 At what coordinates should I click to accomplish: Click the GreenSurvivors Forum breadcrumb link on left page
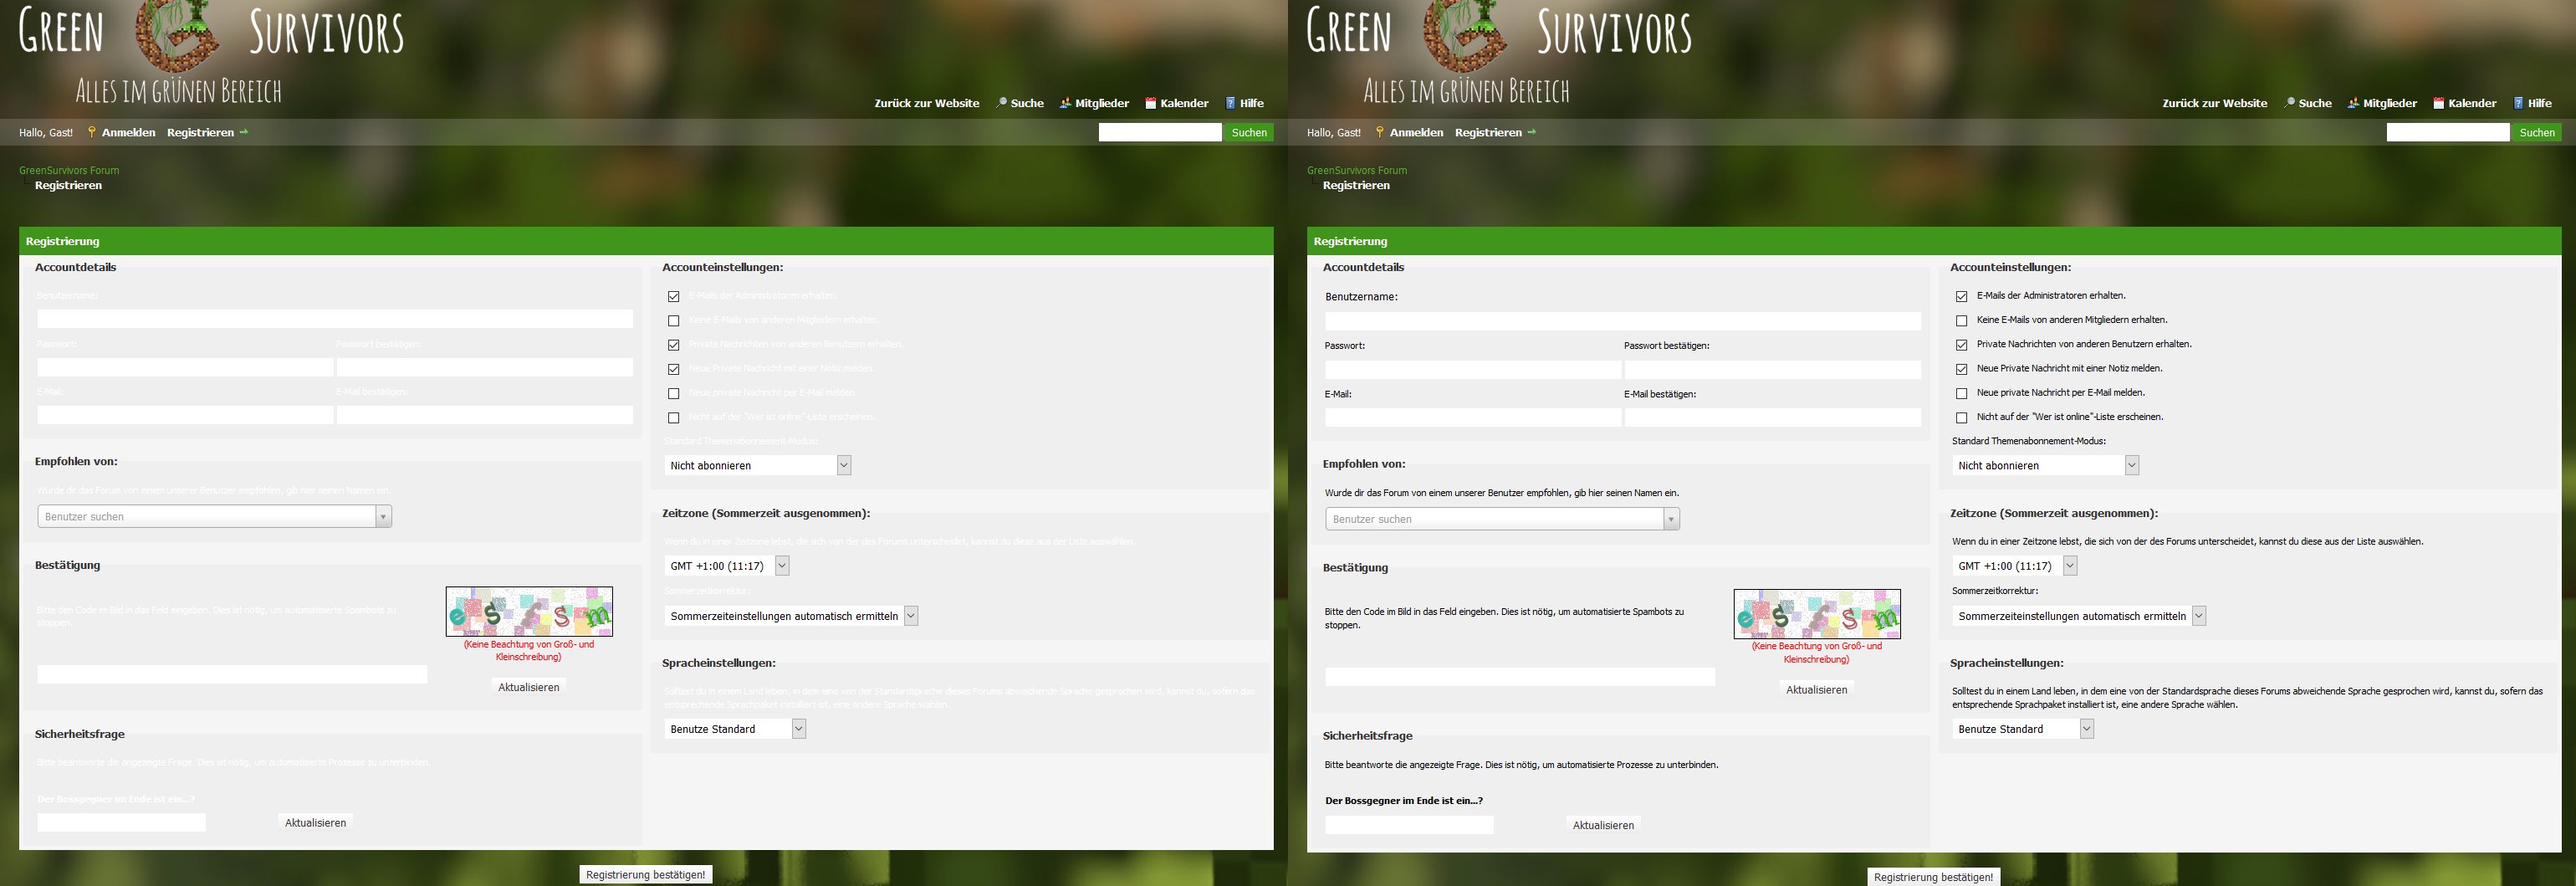(69, 170)
